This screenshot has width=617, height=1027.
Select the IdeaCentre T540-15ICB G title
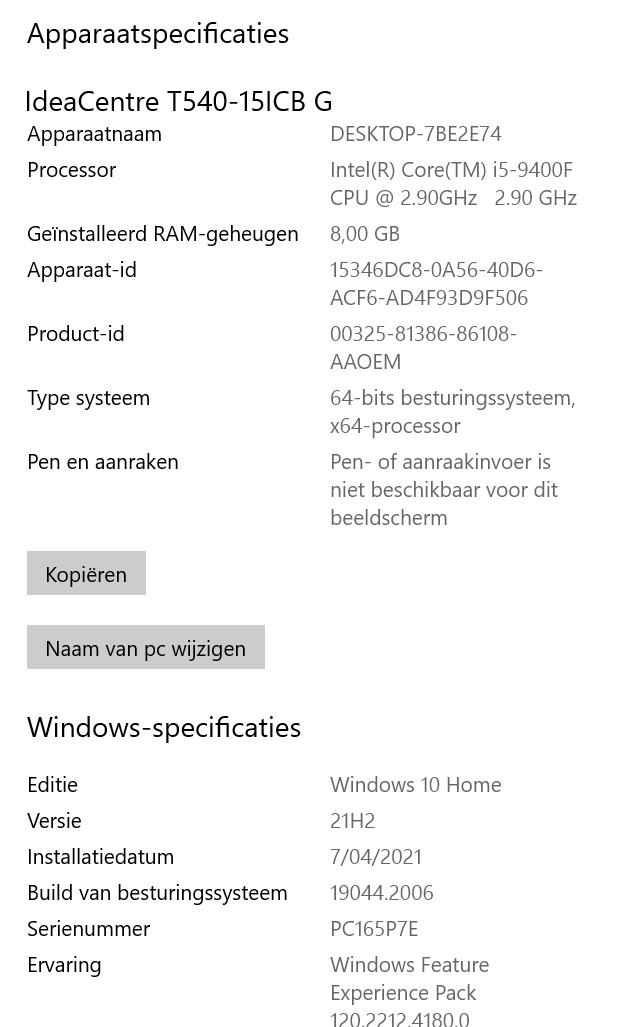(x=179, y=102)
